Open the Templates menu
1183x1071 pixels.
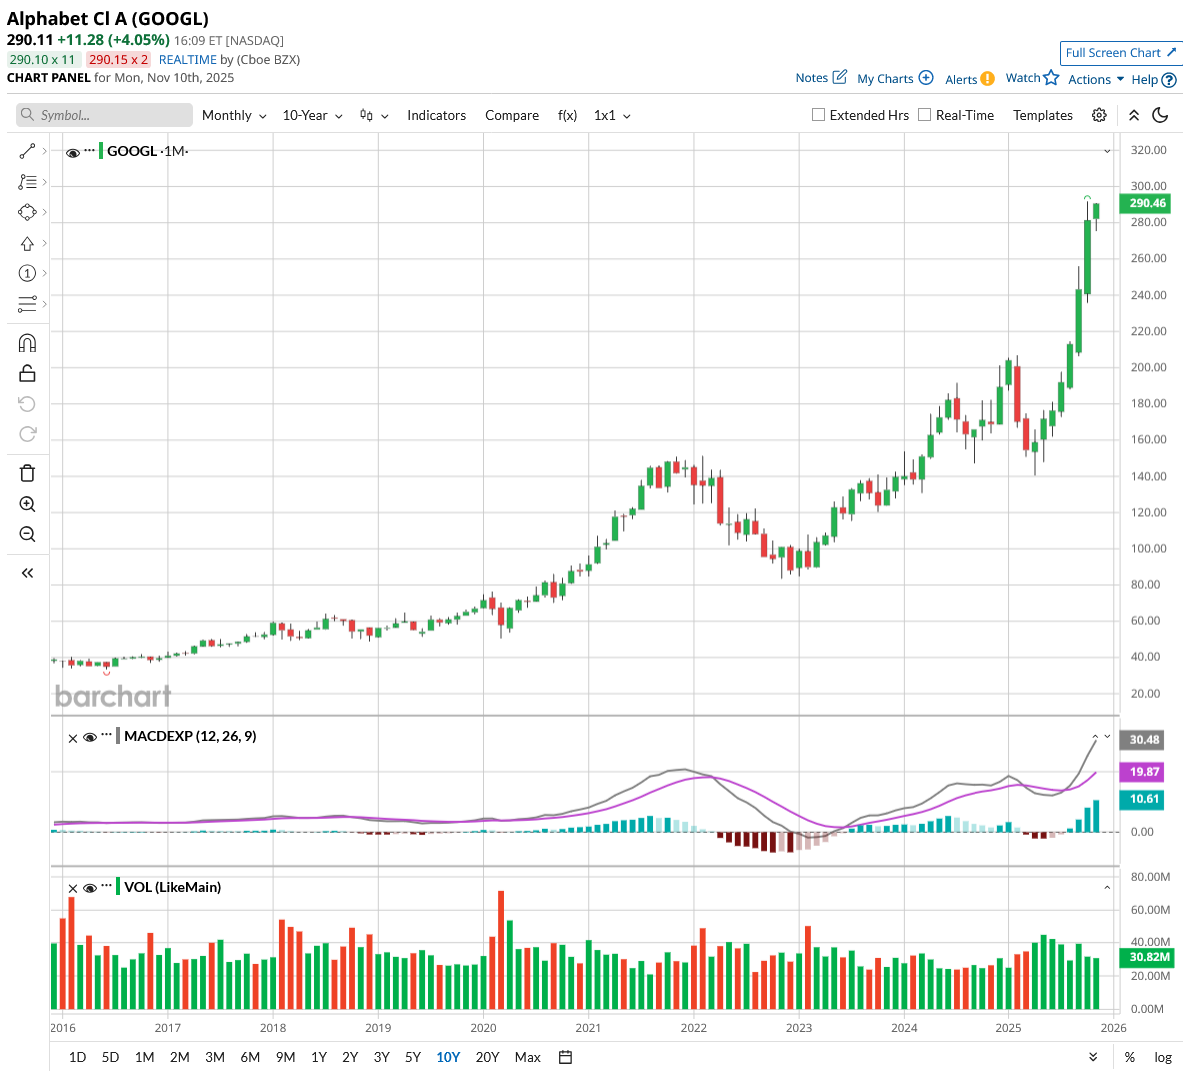click(1043, 115)
